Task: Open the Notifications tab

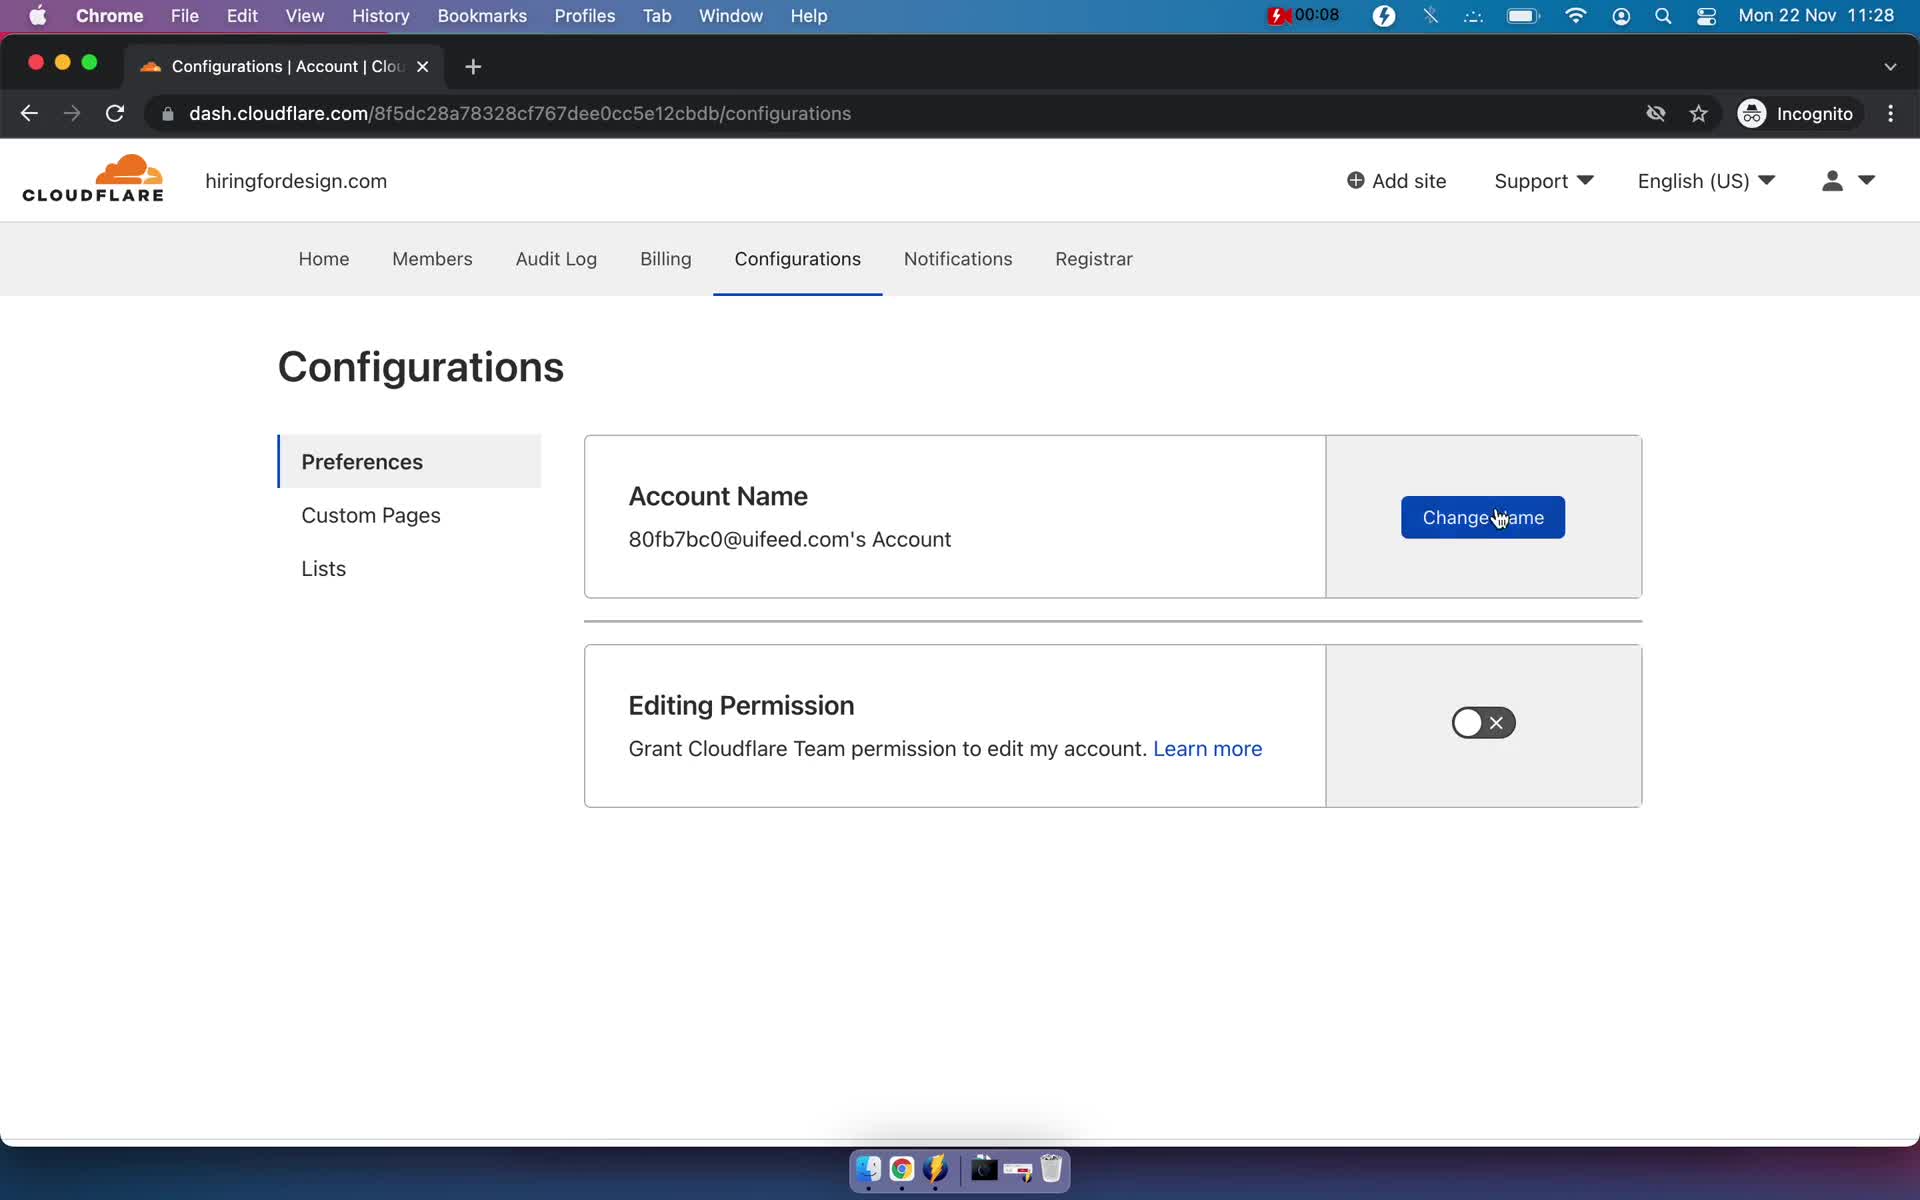Action: (958, 259)
